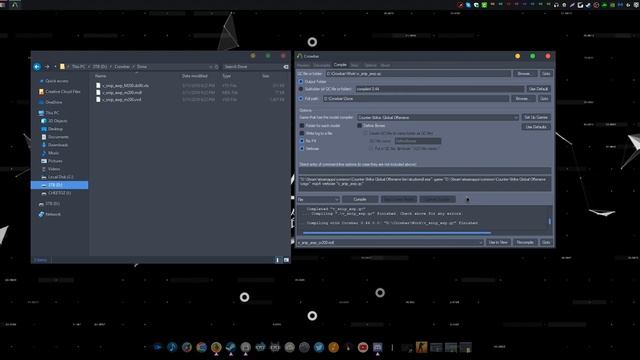
Task: Open Set Up Games in Crowbar
Action: [x=536, y=118]
